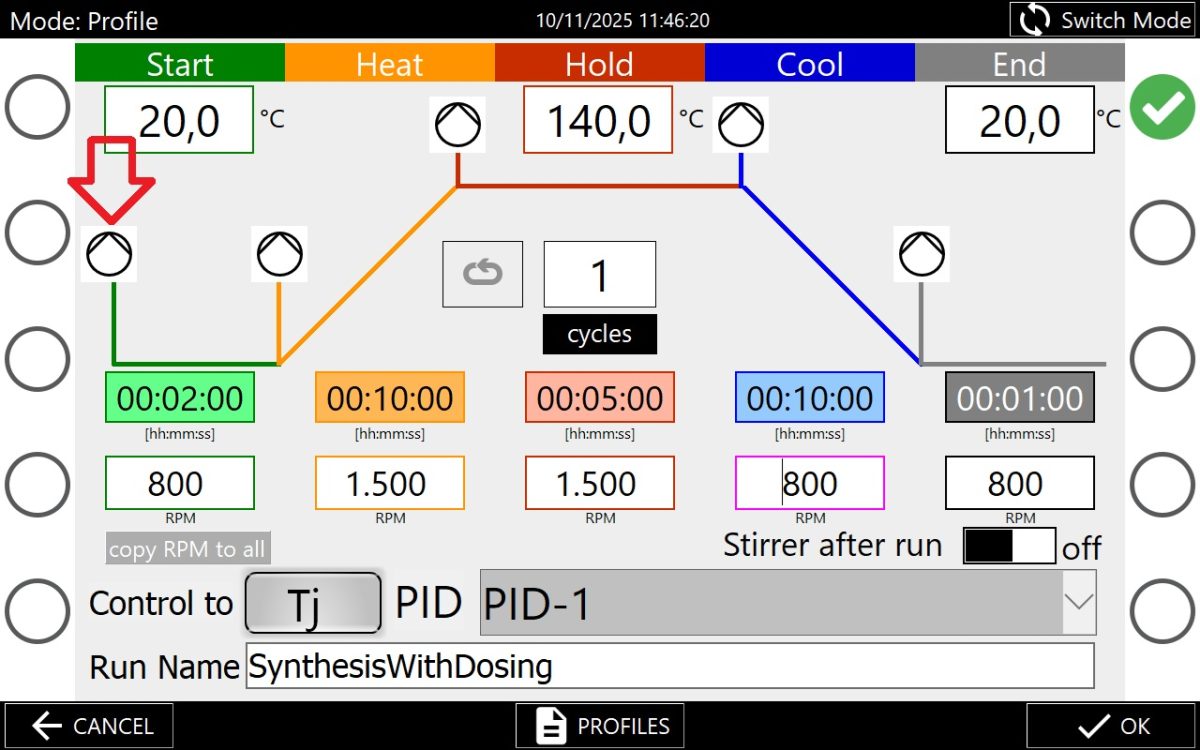Click the cycle repeat arrow icon
The height and width of the screenshot is (750, 1200).
pos(483,274)
